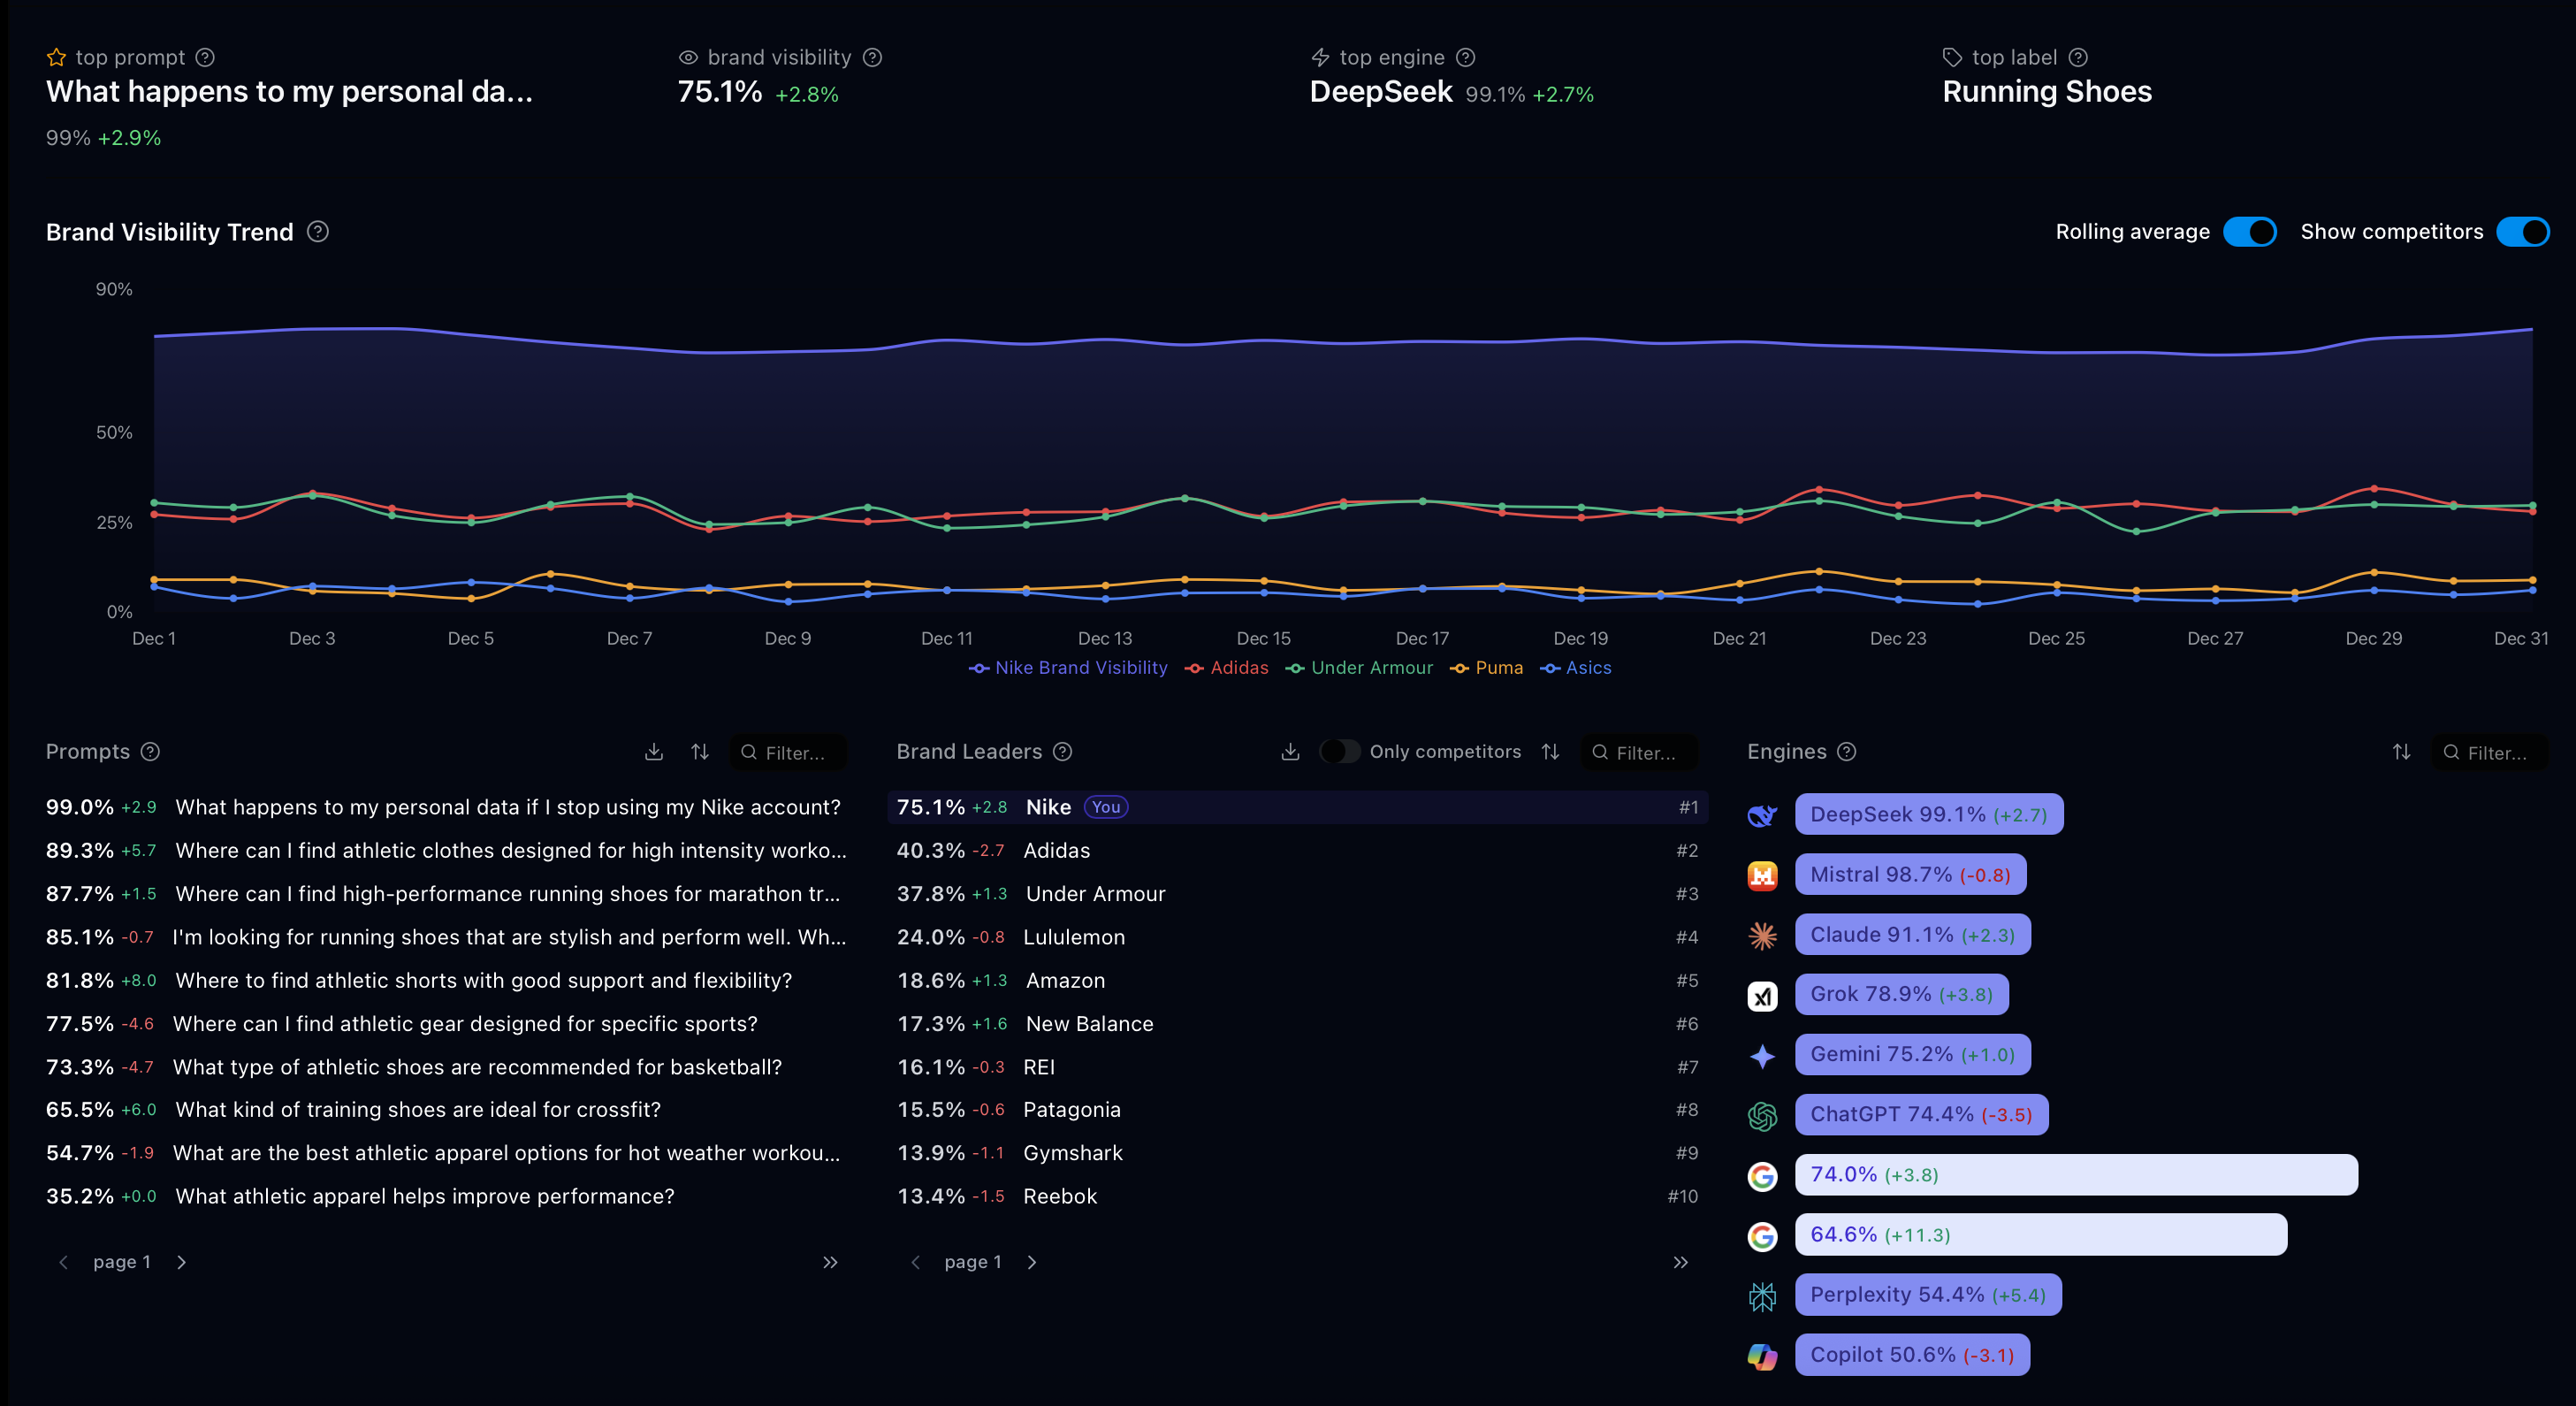The image size is (2576, 1406).
Task: Turn off the Show competitors toggle
Action: pyautogui.click(x=2523, y=231)
